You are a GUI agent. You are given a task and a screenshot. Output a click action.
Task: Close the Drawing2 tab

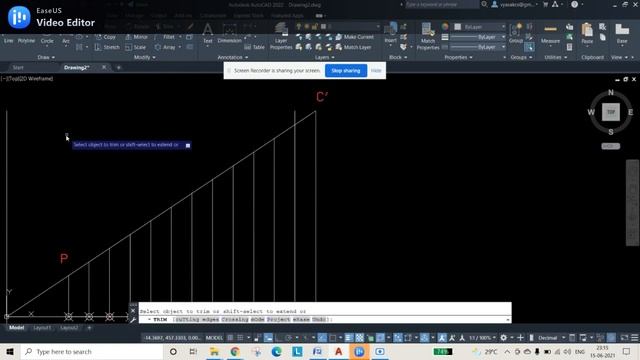(104, 67)
